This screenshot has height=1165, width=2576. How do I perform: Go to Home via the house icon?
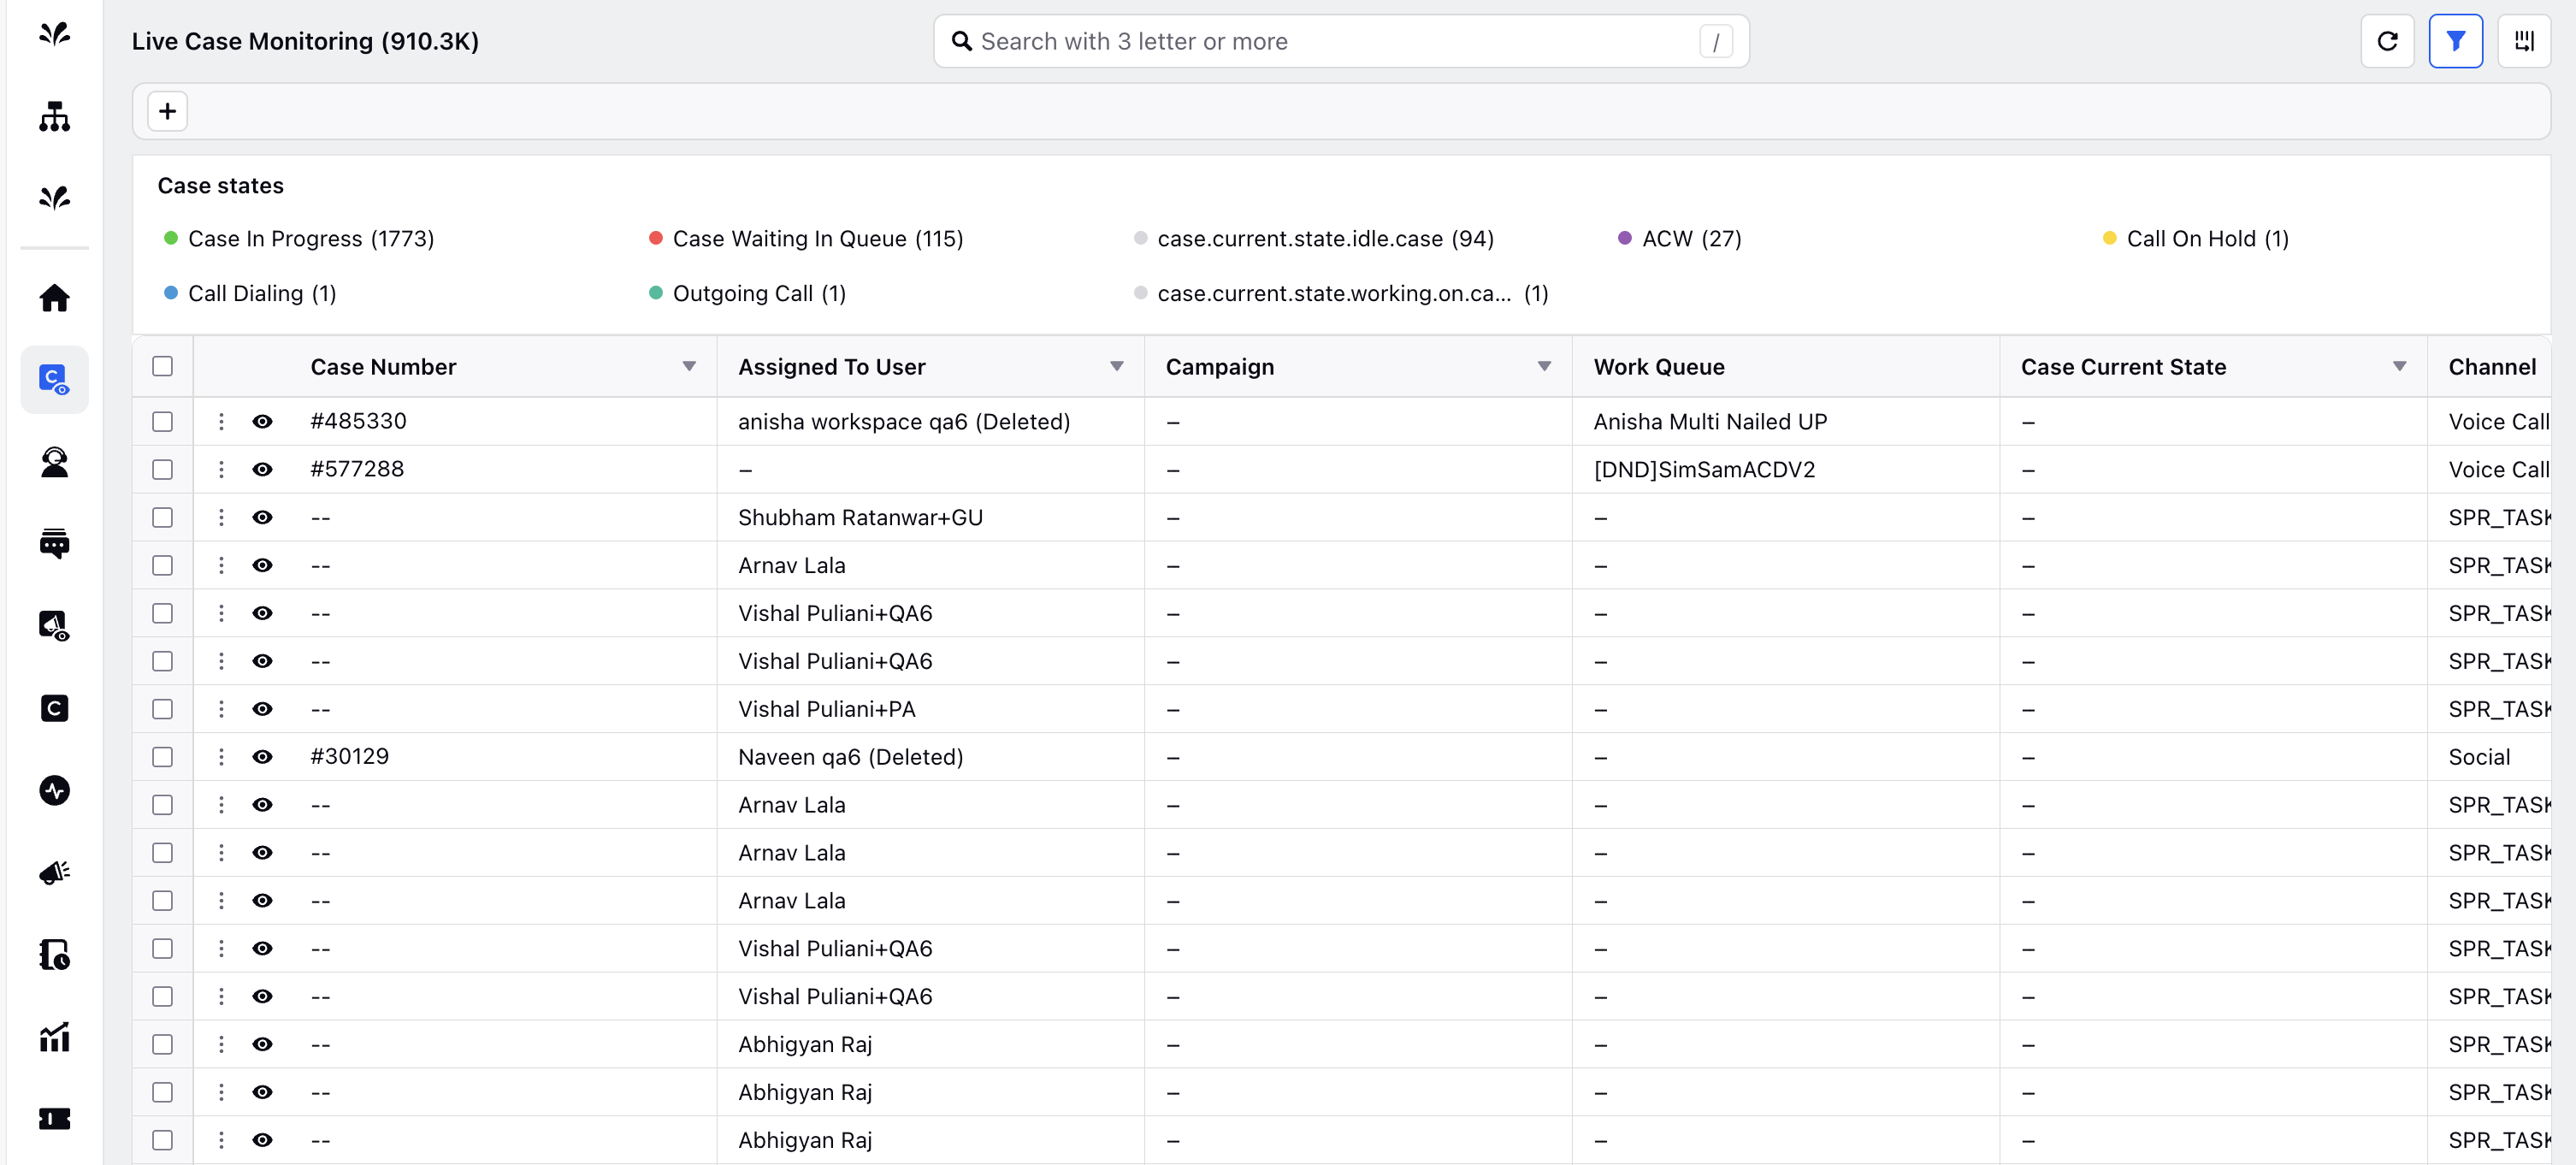click(54, 297)
